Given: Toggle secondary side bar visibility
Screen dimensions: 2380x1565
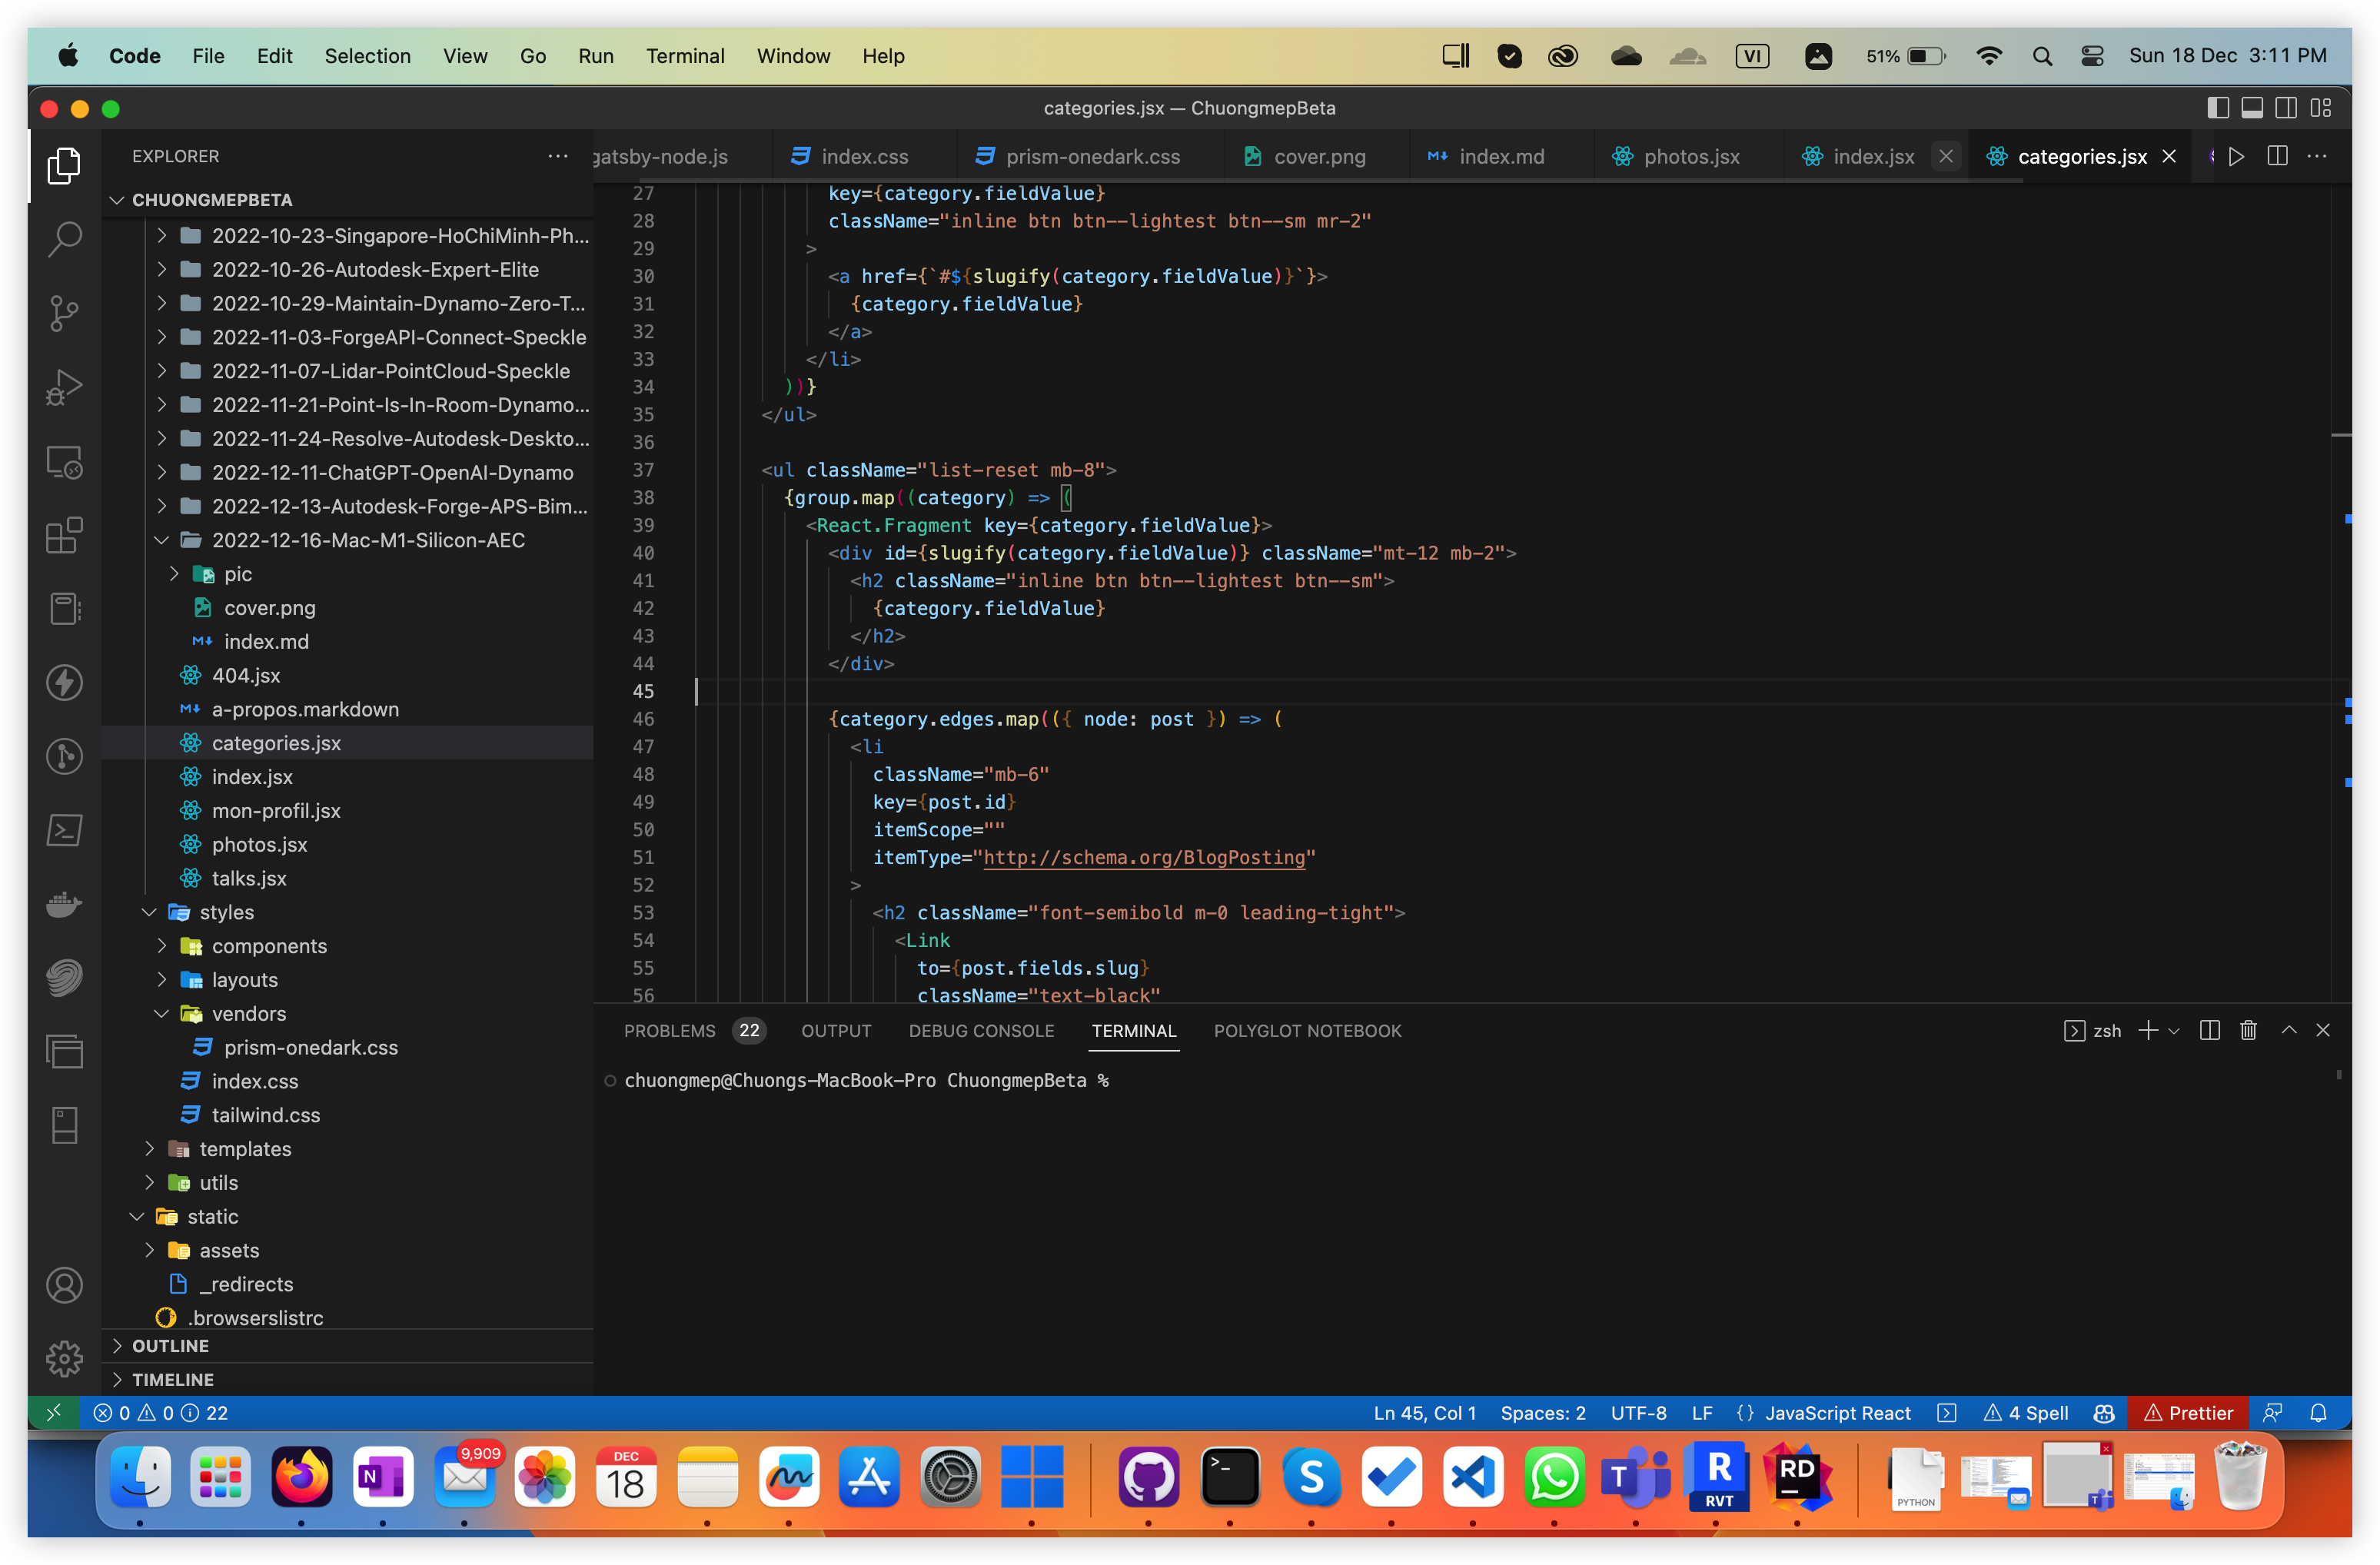Looking at the screenshot, I should tap(2286, 108).
